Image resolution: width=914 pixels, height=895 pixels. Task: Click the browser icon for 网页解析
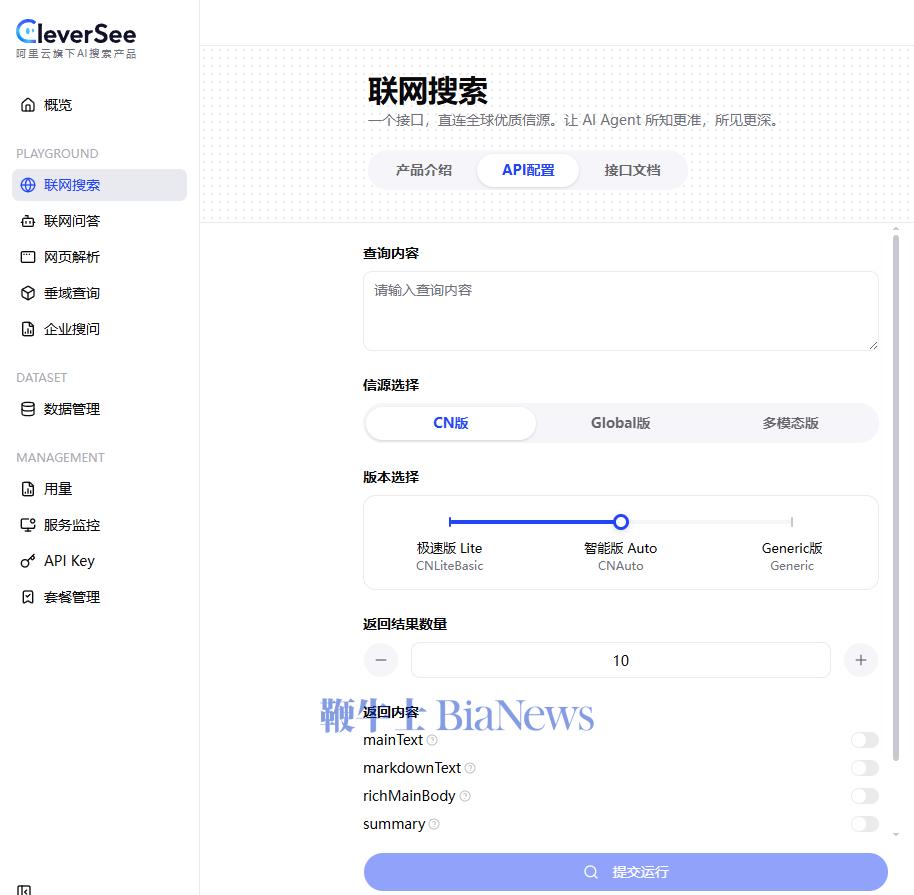pos(27,257)
